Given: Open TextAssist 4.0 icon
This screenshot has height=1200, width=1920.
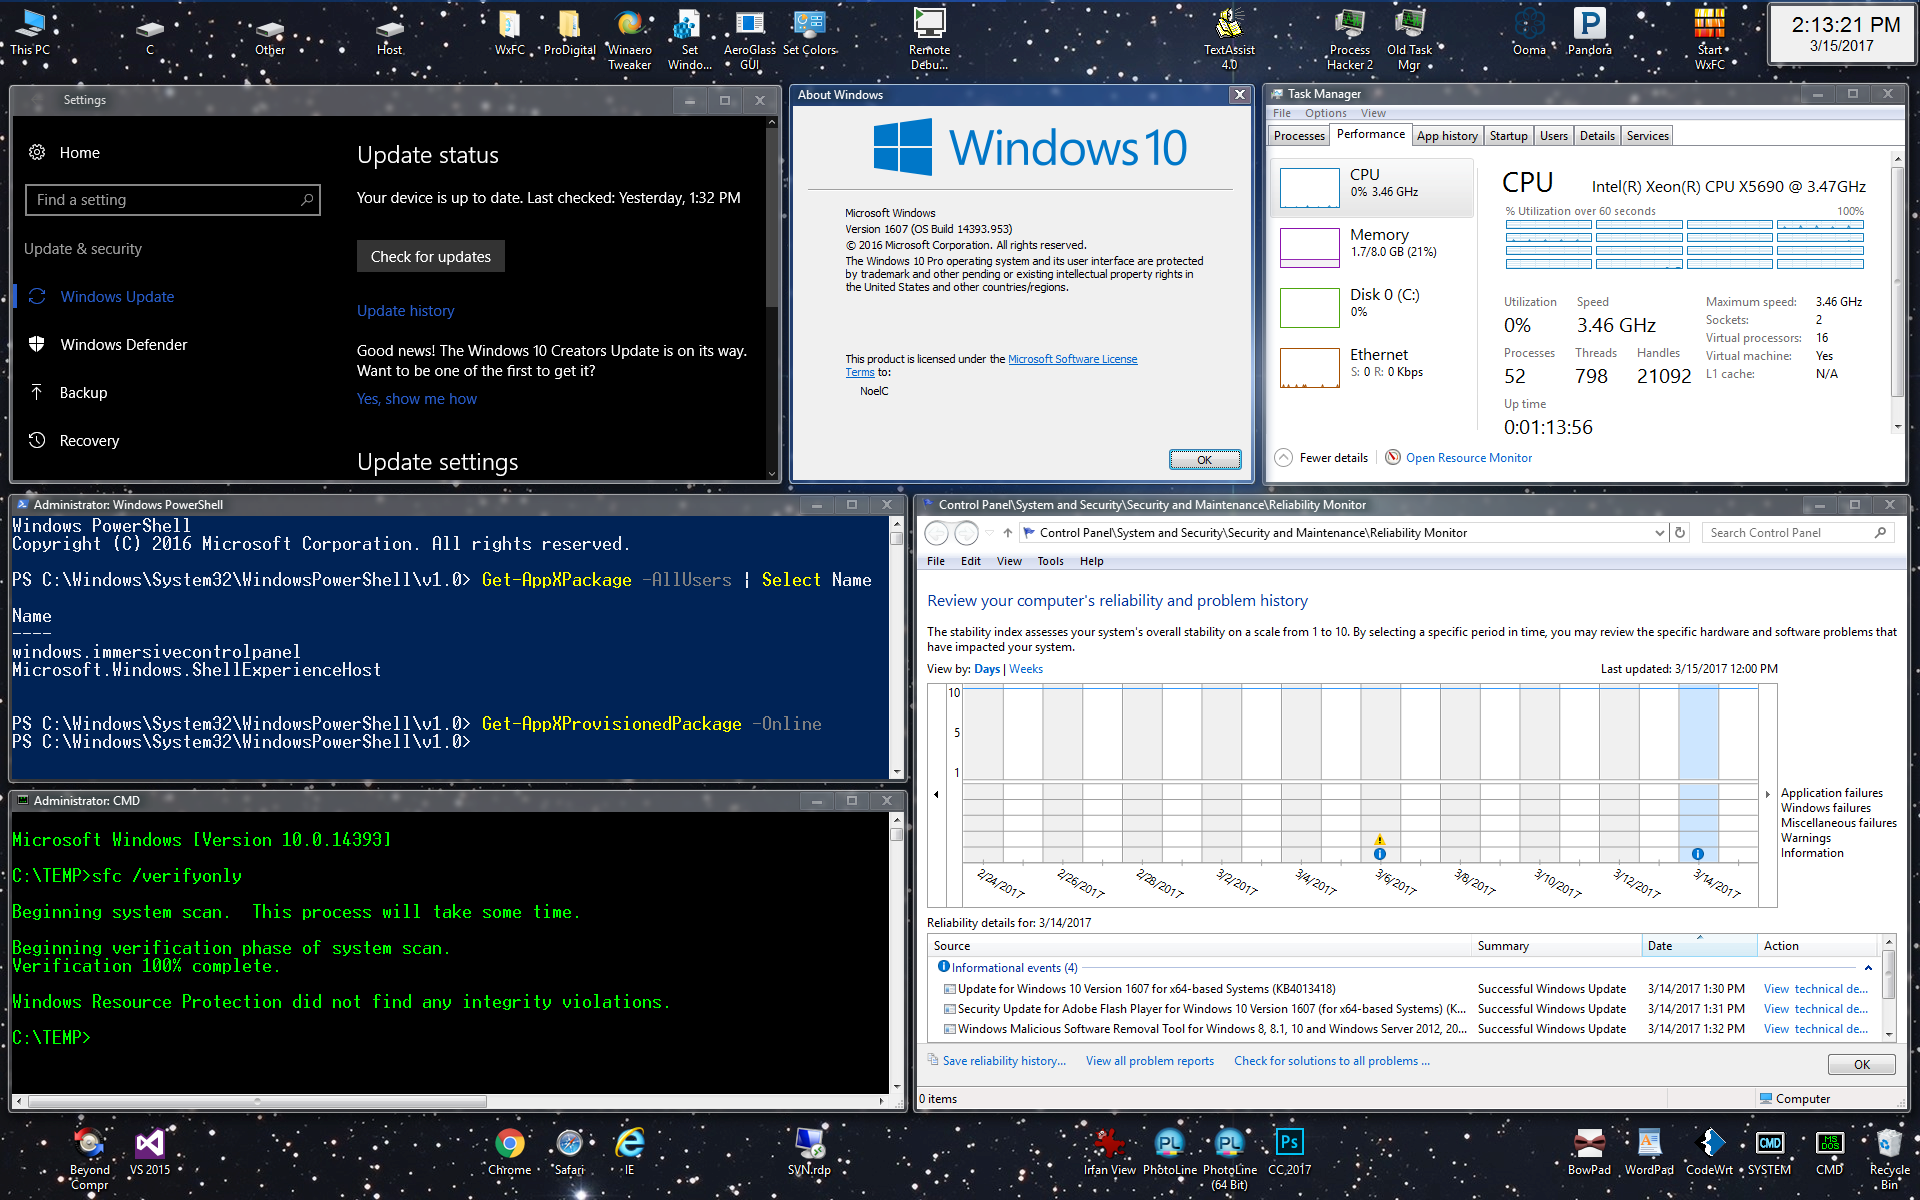Looking at the screenshot, I should [x=1230, y=40].
